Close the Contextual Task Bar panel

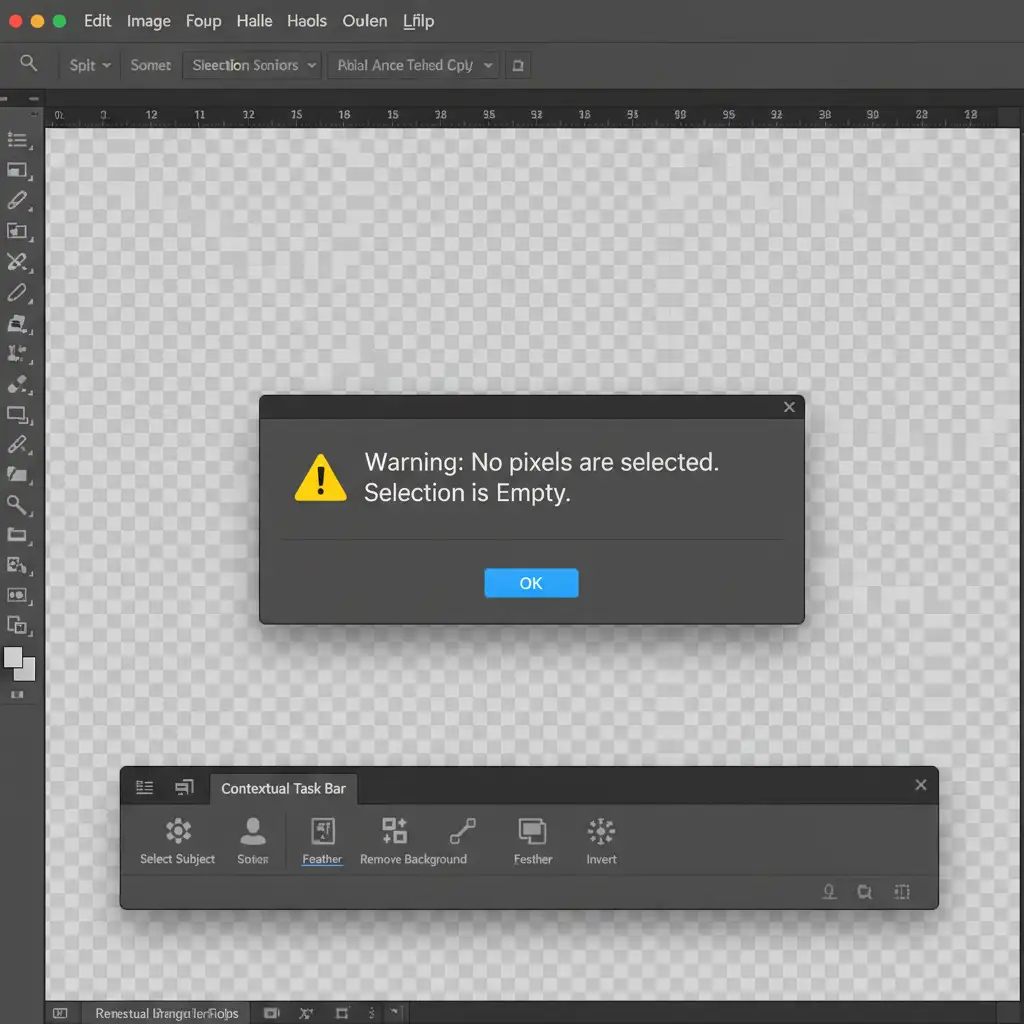(x=920, y=785)
